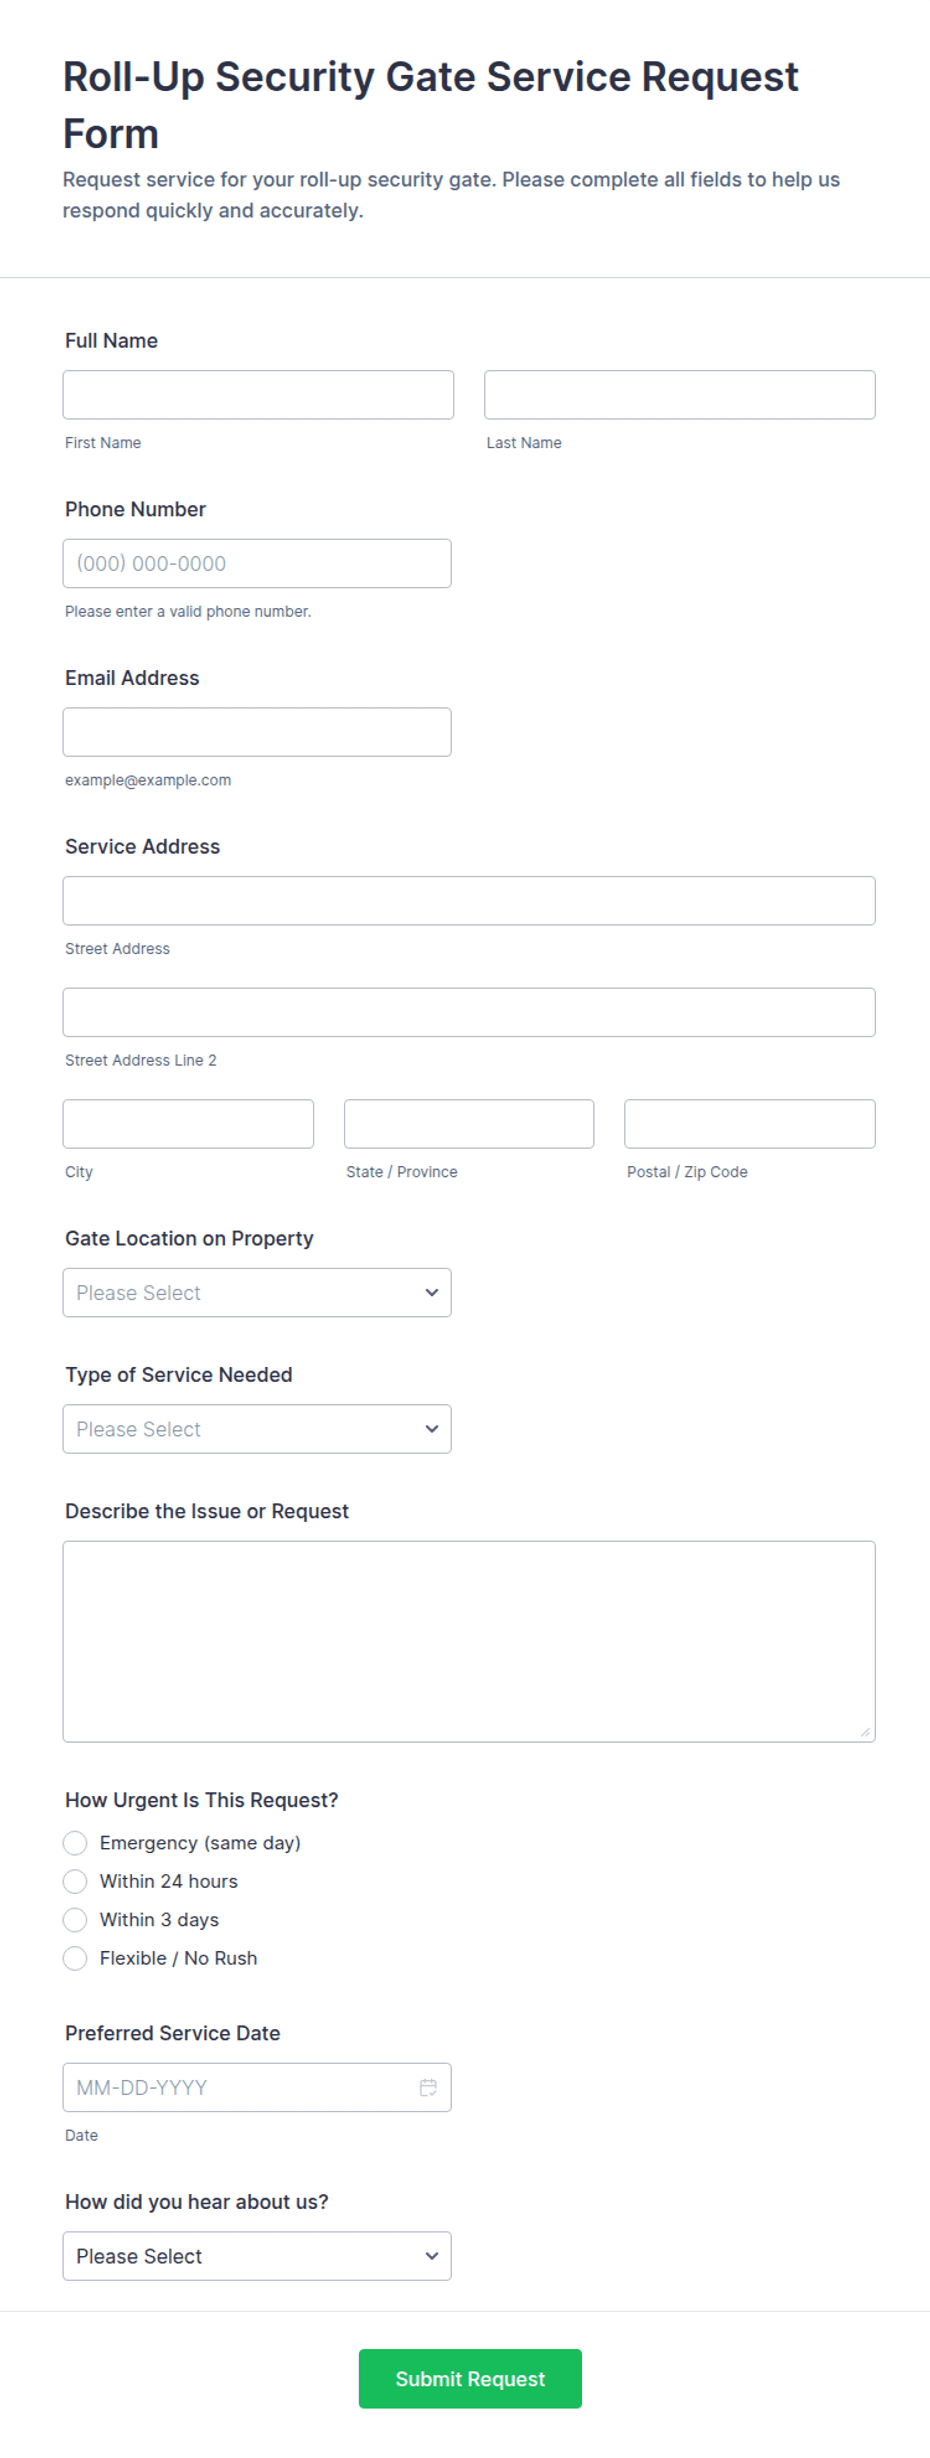Click the Describe the Issue text area
Image resolution: width=930 pixels, height=2458 pixels.
pos(469,1641)
